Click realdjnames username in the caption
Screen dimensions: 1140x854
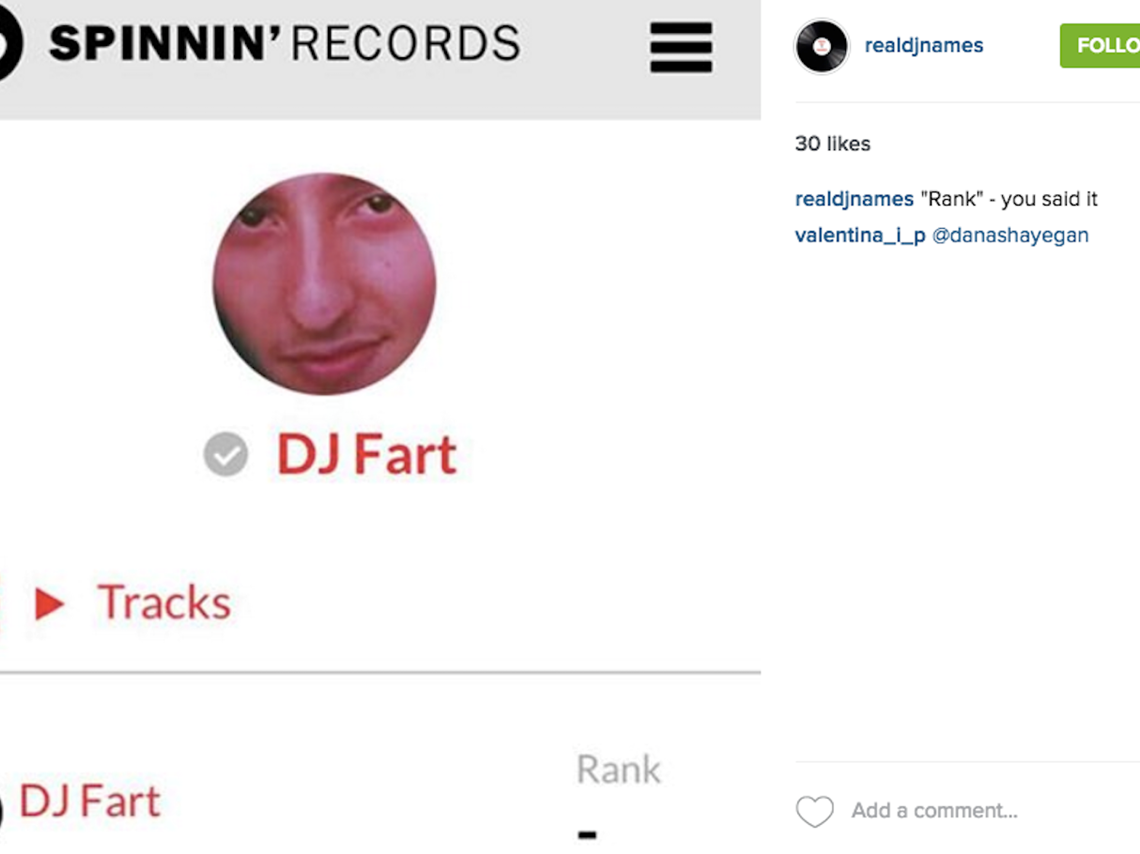(x=854, y=198)
